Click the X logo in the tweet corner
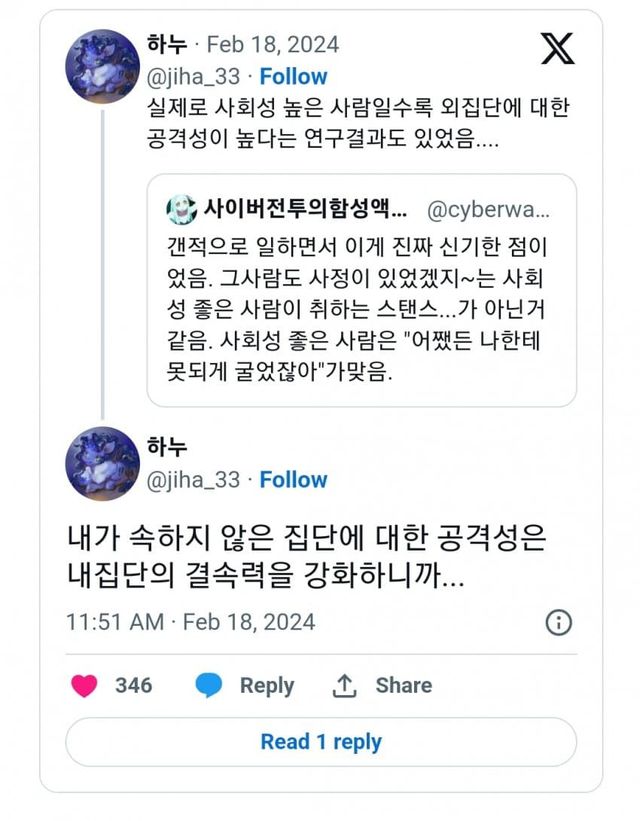 coord(558,49)
